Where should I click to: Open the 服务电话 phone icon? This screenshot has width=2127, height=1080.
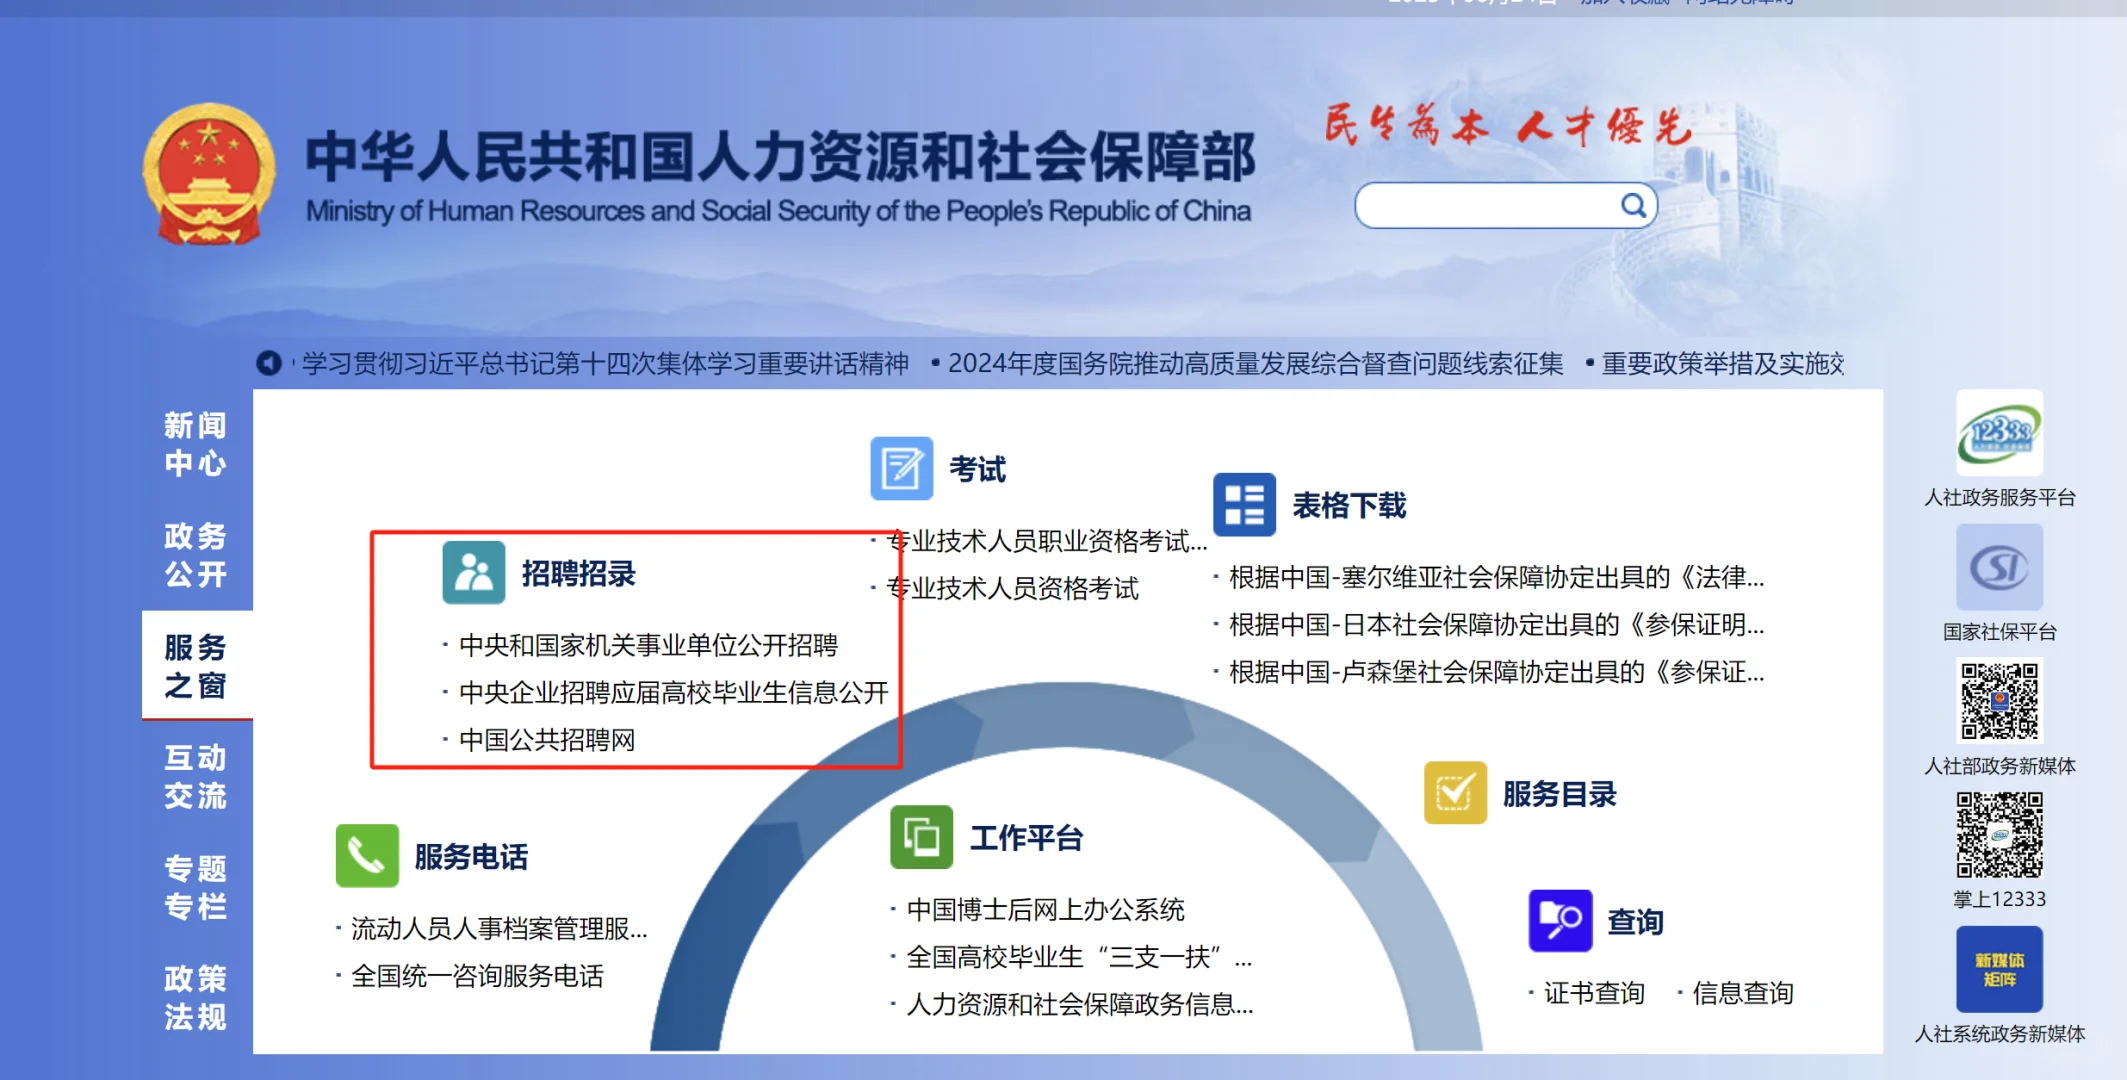point(367,856)
